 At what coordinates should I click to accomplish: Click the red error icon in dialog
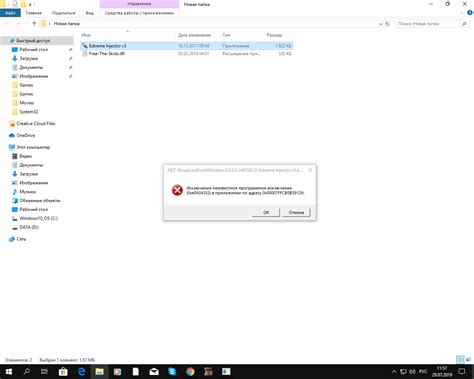point(177,190)
